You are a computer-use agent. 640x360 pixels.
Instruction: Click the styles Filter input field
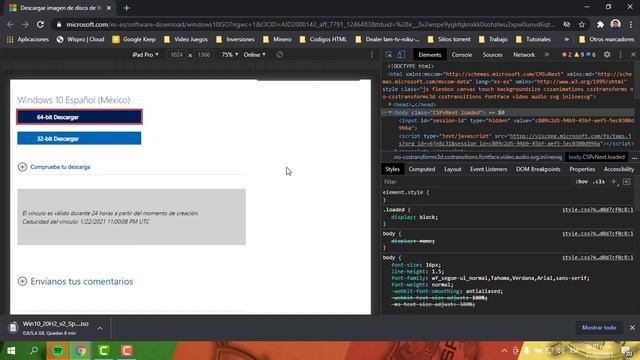(x=476, y=182)
